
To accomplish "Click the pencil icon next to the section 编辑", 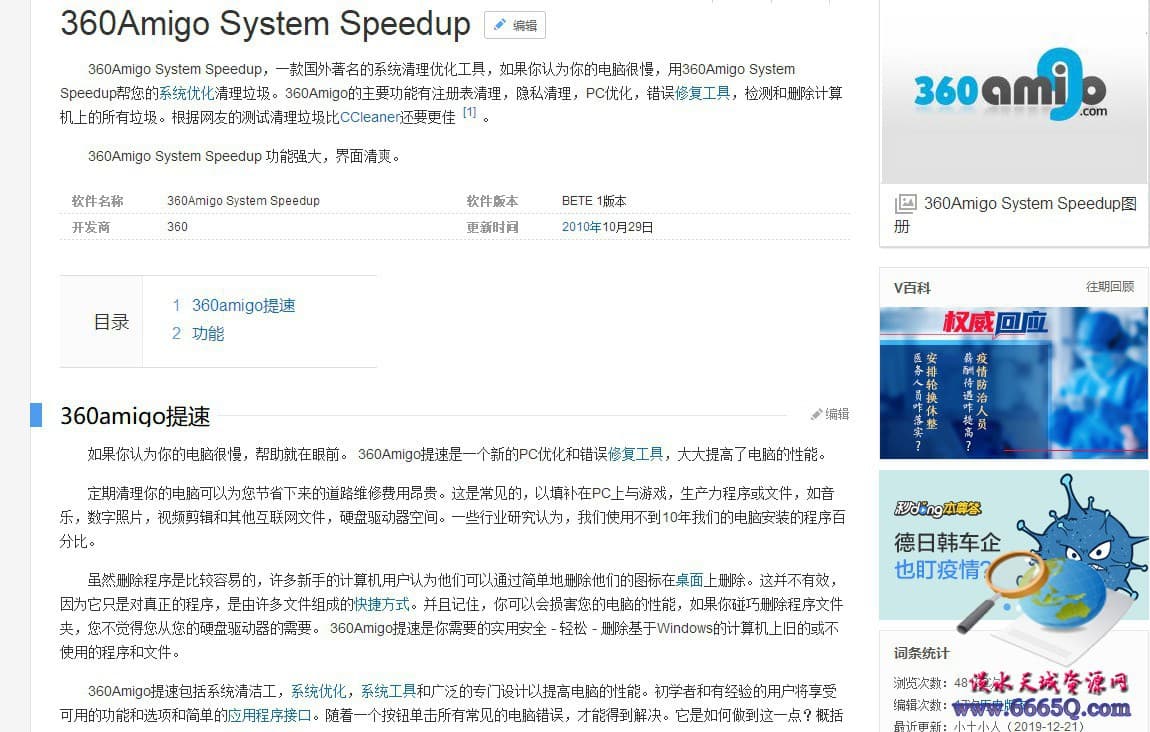I will point(816,414).
